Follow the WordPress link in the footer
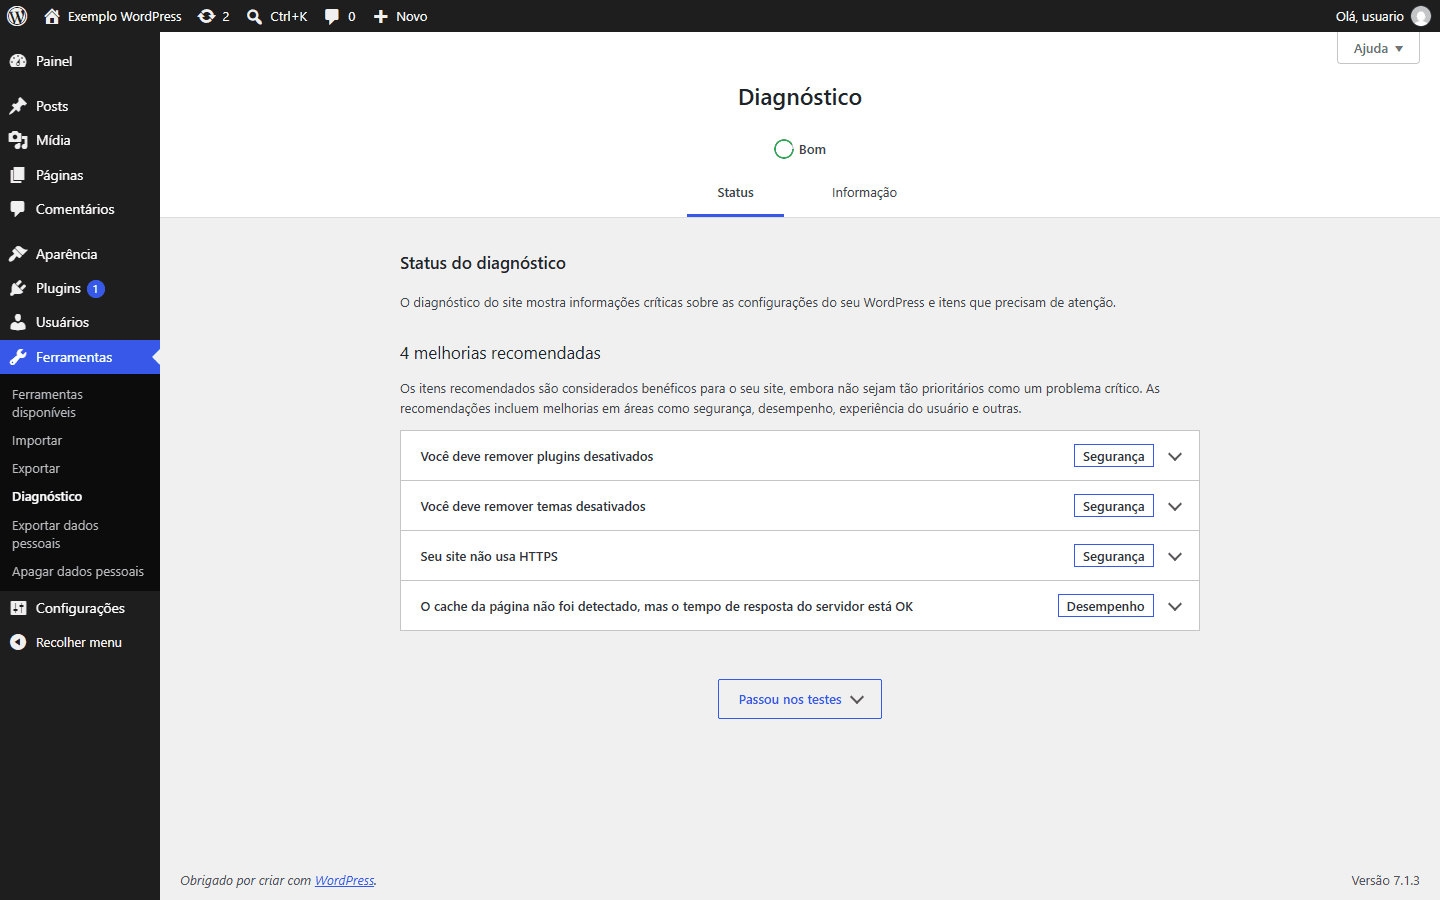The width and height of the screenshot is (1440, 900). point(345,880)
